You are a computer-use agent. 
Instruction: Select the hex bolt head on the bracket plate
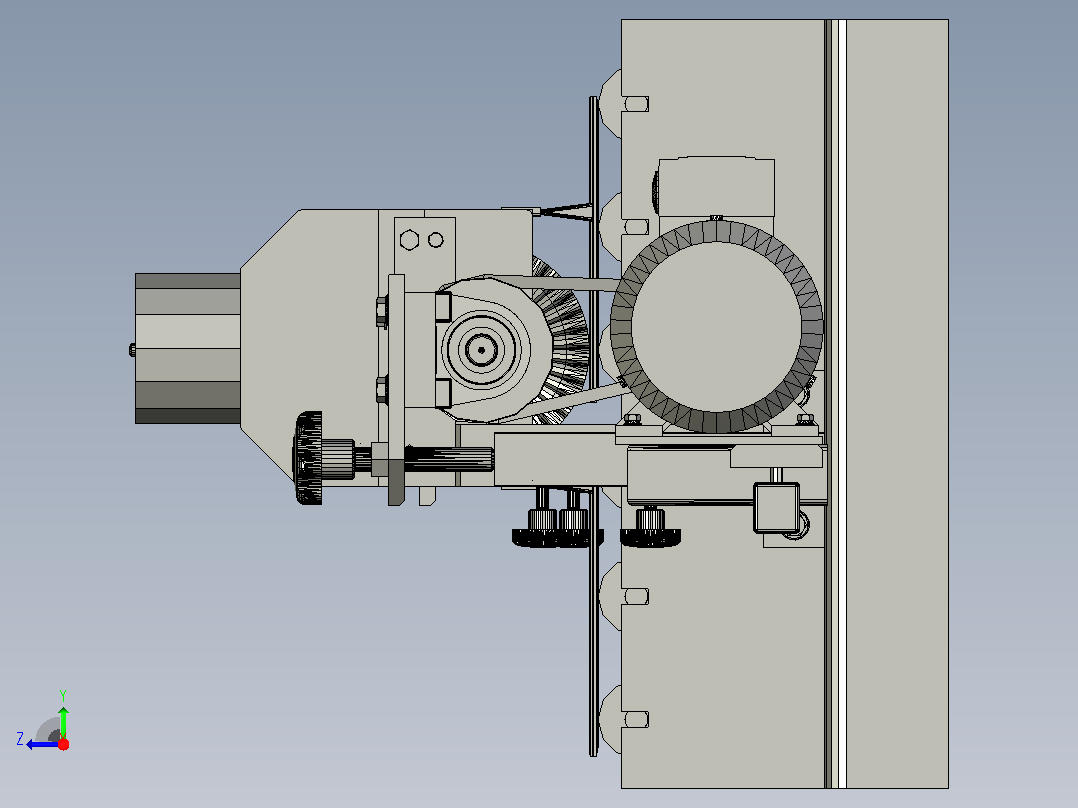coord(409,240)
